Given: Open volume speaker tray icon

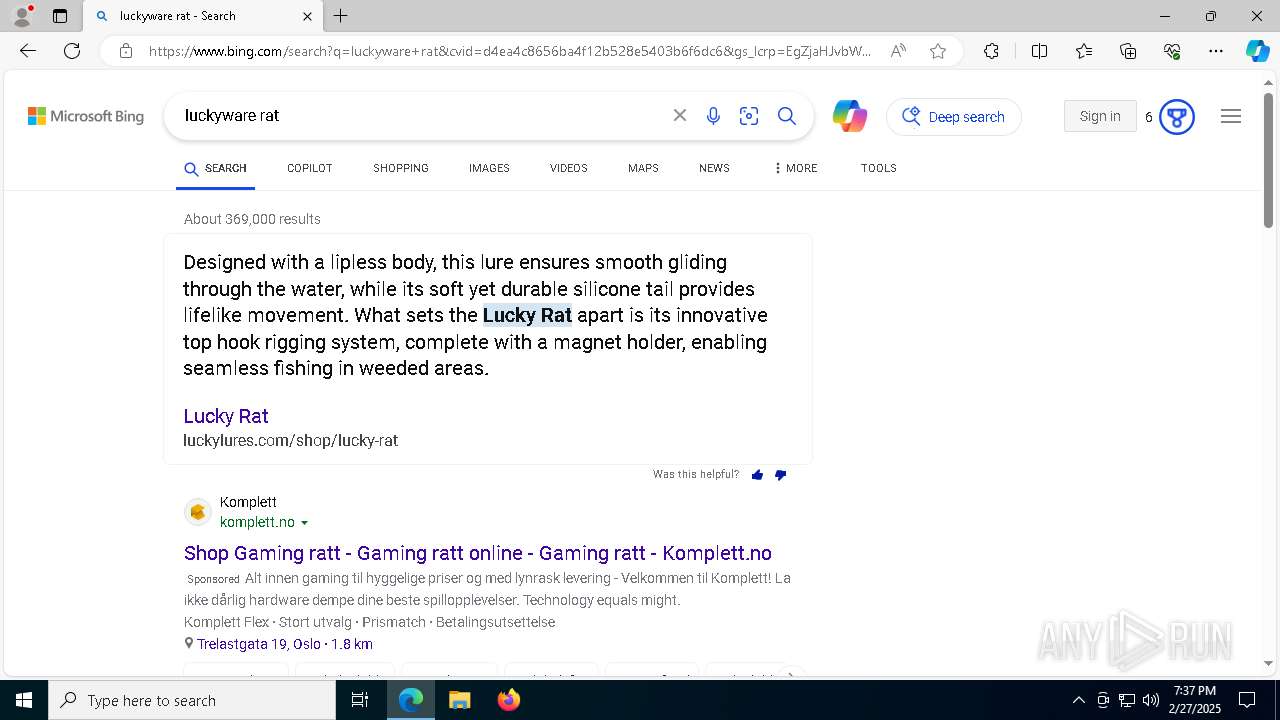Looking at the screenshot, I should coord(1151,700).
